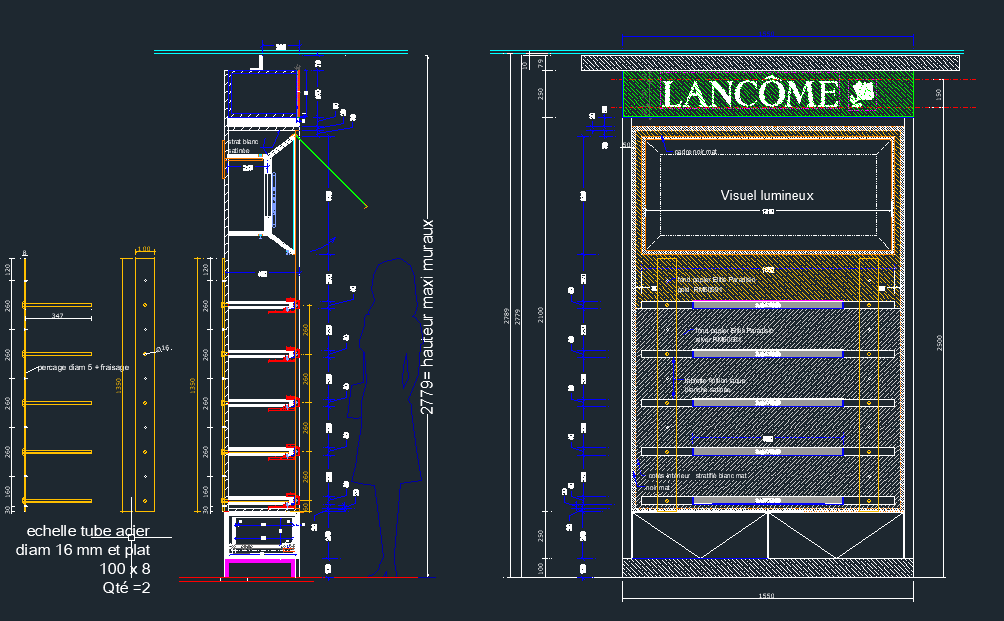Click the 347 shelf length dimension

(x=58, y=316)
